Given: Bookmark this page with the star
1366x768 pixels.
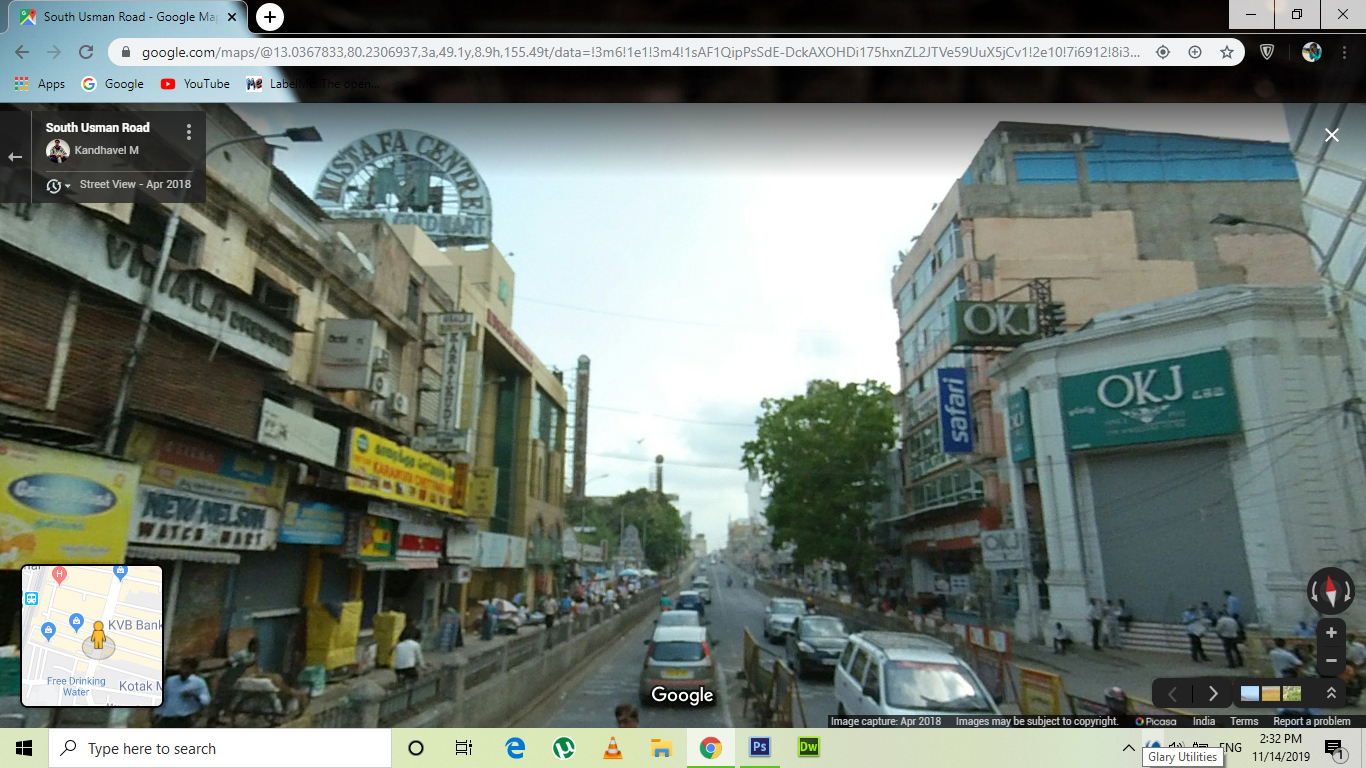Looking at the screenshot, I should [1227, 52].
